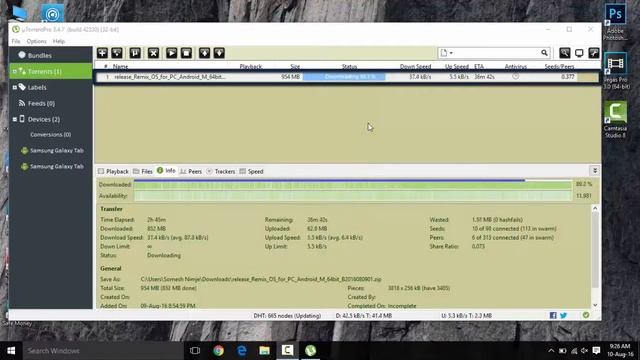The image size is (640, 360).
Task: Open the Help menu
Action: tap(59, 41)
